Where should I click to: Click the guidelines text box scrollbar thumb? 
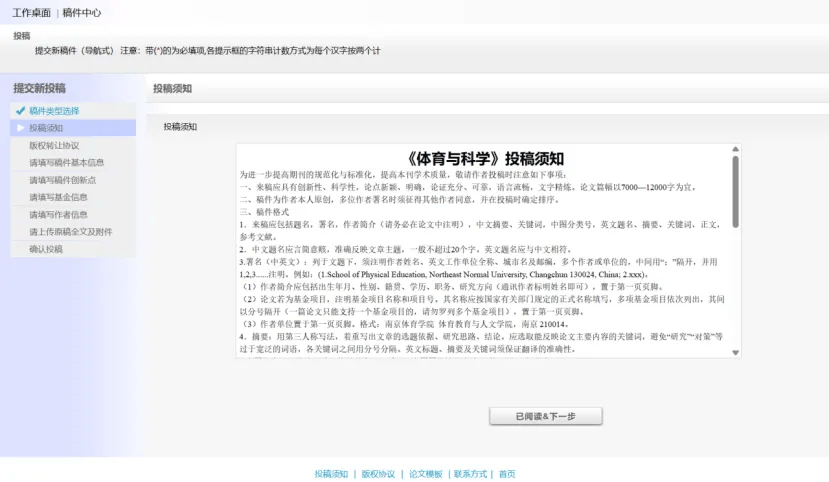tap(736, 190)
